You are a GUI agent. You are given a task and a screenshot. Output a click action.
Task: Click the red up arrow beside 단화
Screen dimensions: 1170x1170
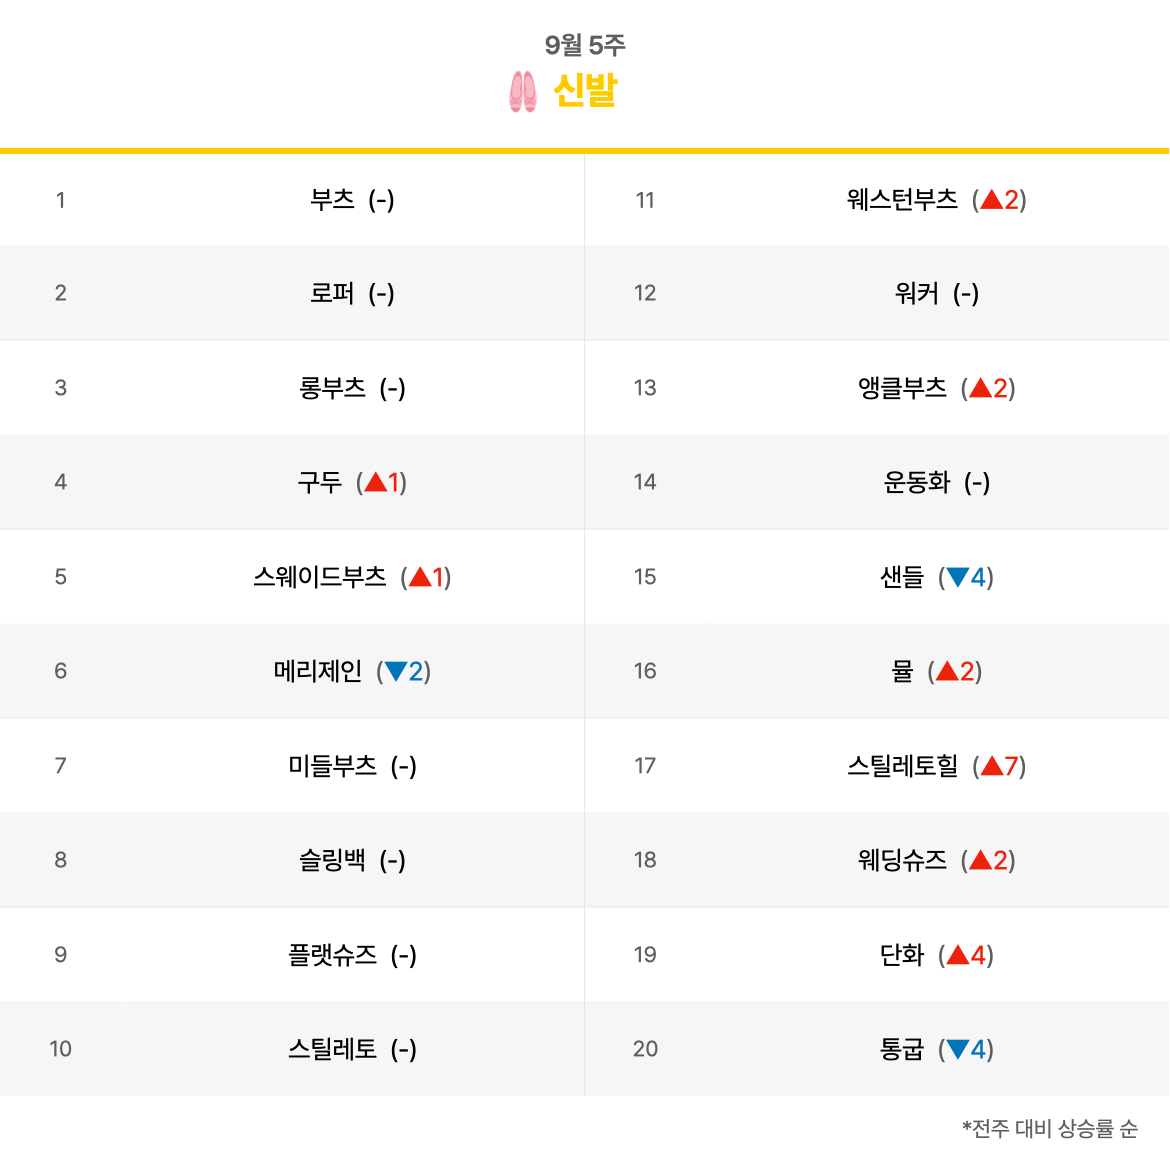958,954
